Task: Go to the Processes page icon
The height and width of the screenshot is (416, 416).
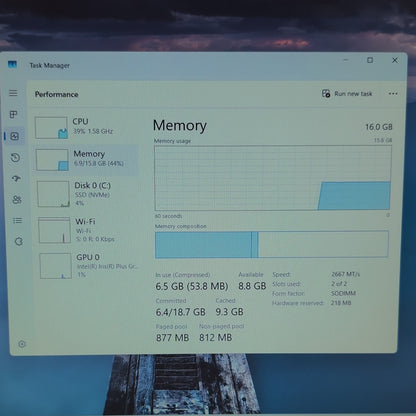Action: pyautogui.click(x=13, y=115)
